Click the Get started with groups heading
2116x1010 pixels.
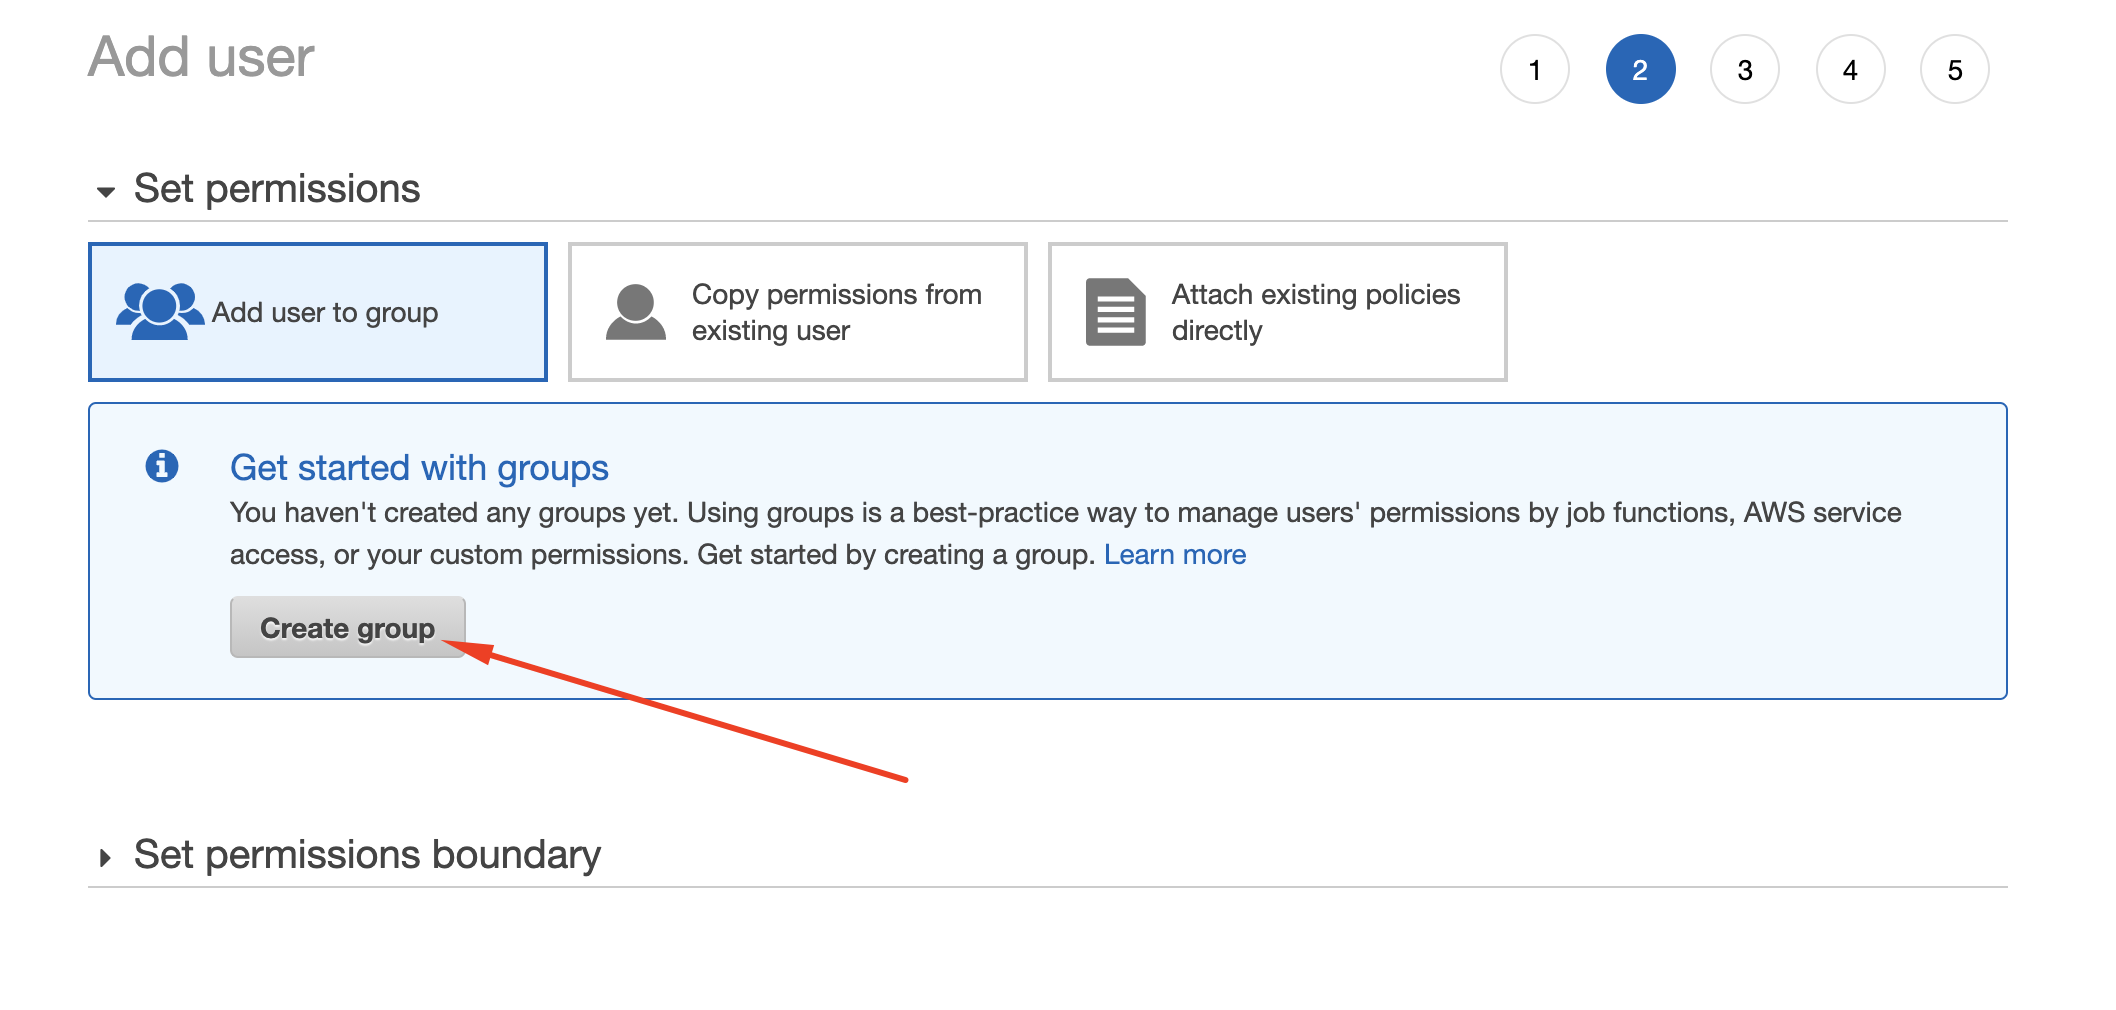(419, 468)
